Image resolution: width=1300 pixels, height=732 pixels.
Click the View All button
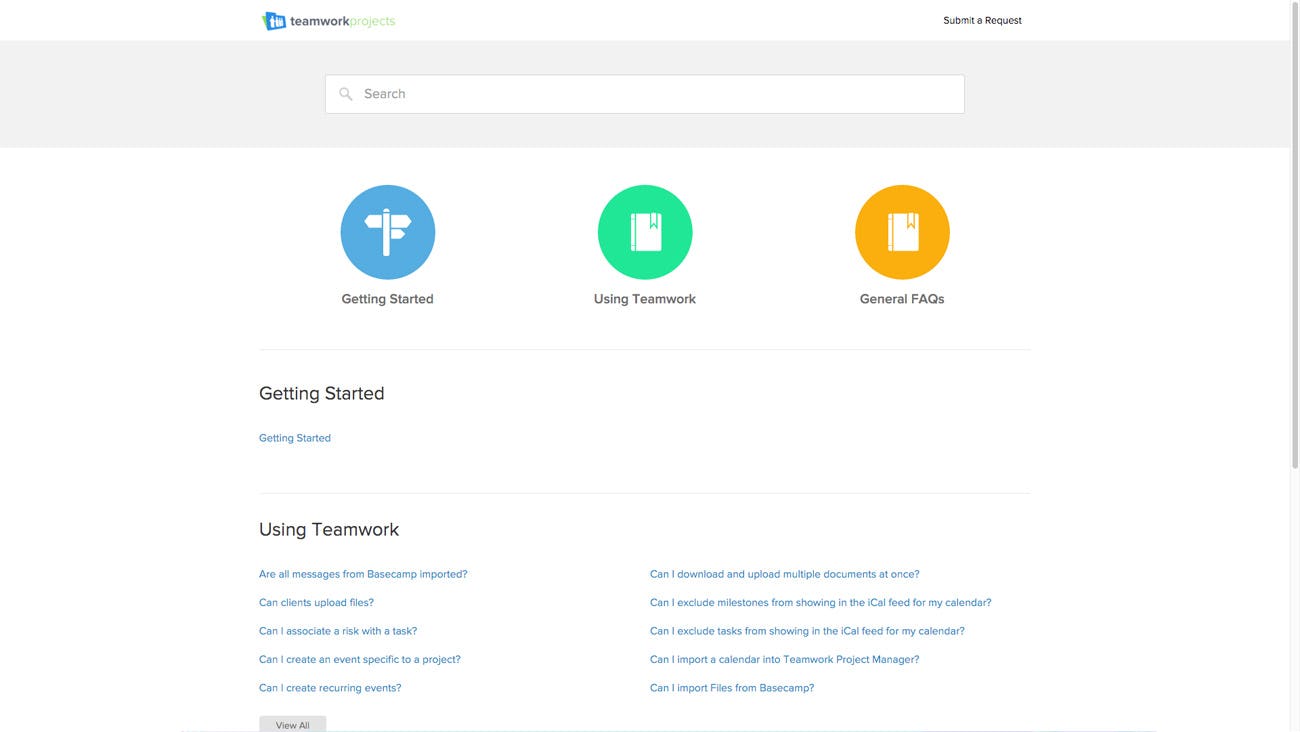pyautogui.click(x=293, y=725)
